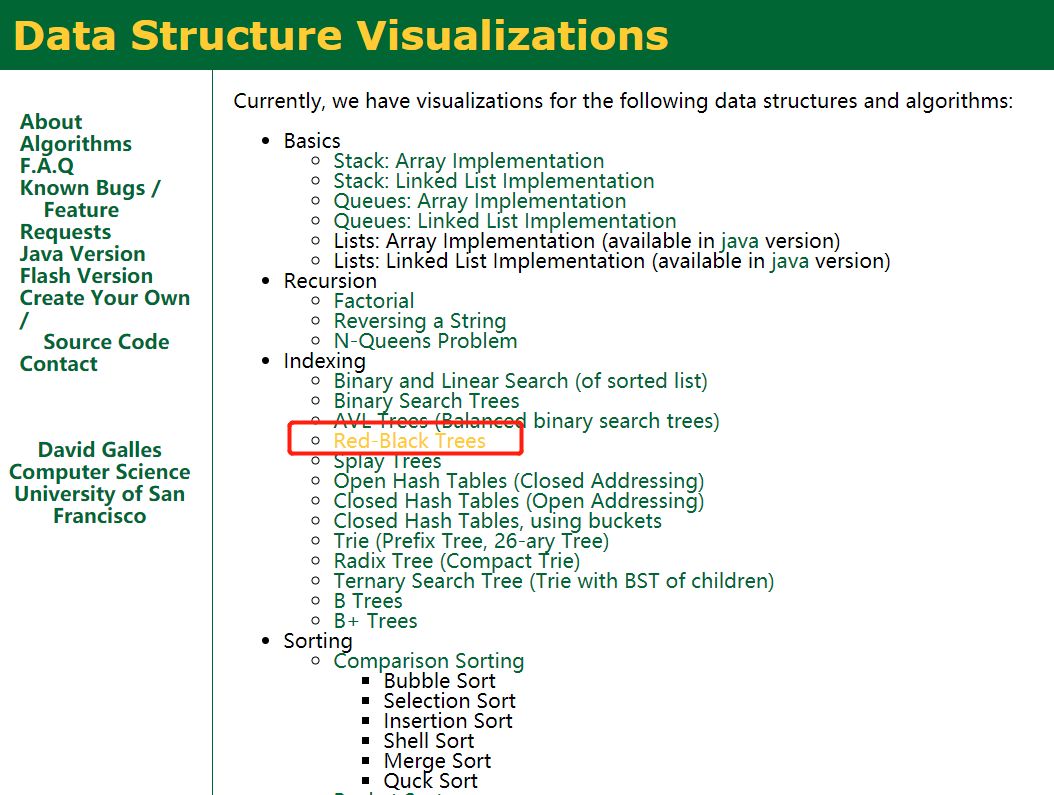
Task: Open the N-Queens Problem link
Action: (425, 341)
